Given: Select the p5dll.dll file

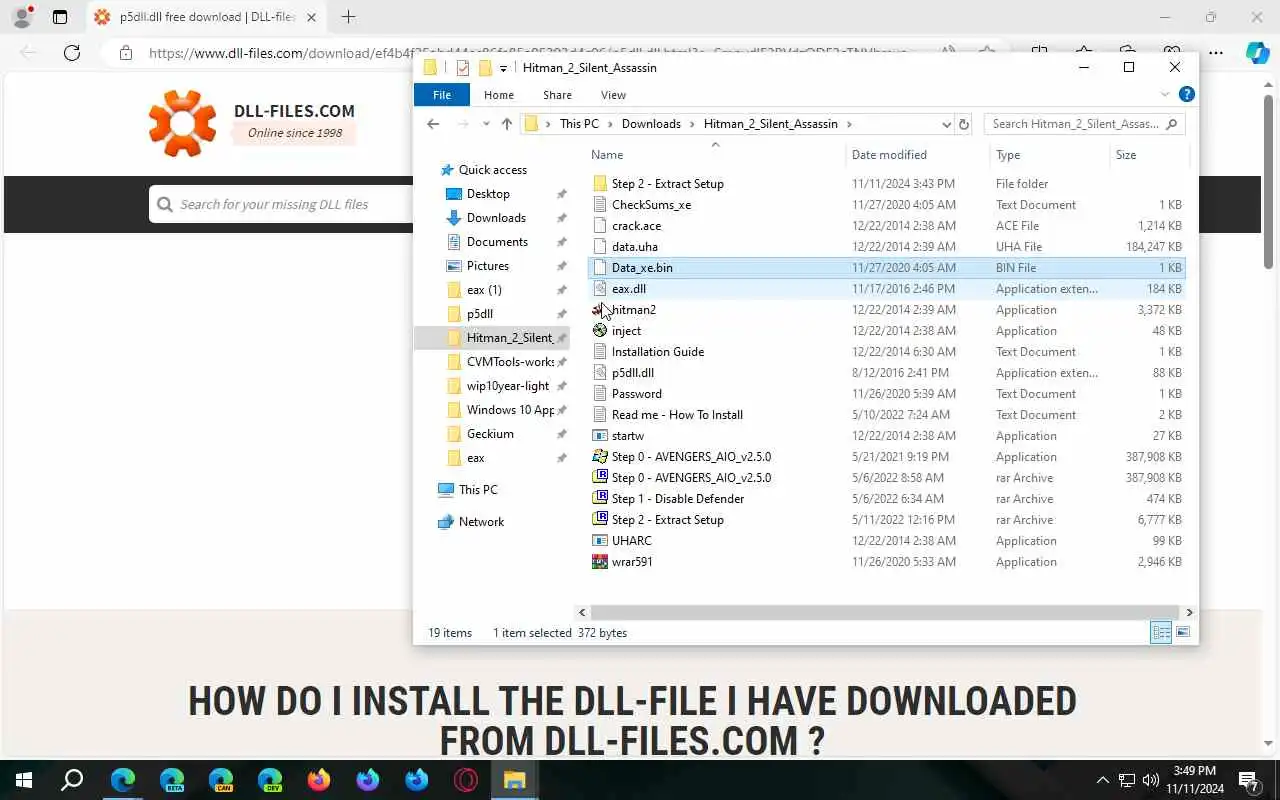Looking at the screenshot, I should 632,373.
